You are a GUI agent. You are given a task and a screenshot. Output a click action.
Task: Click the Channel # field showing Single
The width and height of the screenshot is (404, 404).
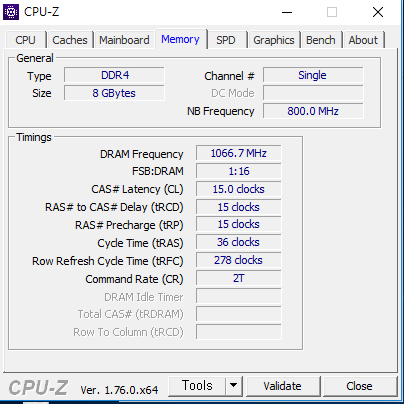click(x=313, y=75)
